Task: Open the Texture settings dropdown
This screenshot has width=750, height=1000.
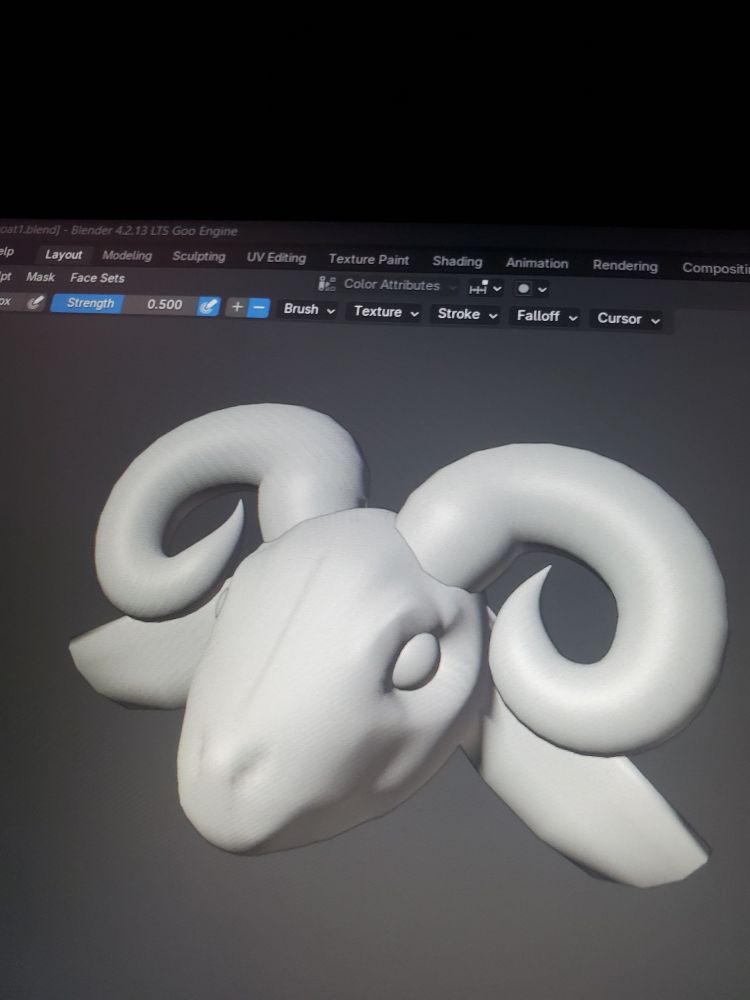Action: pyautogui.click(x=385, y=312)
